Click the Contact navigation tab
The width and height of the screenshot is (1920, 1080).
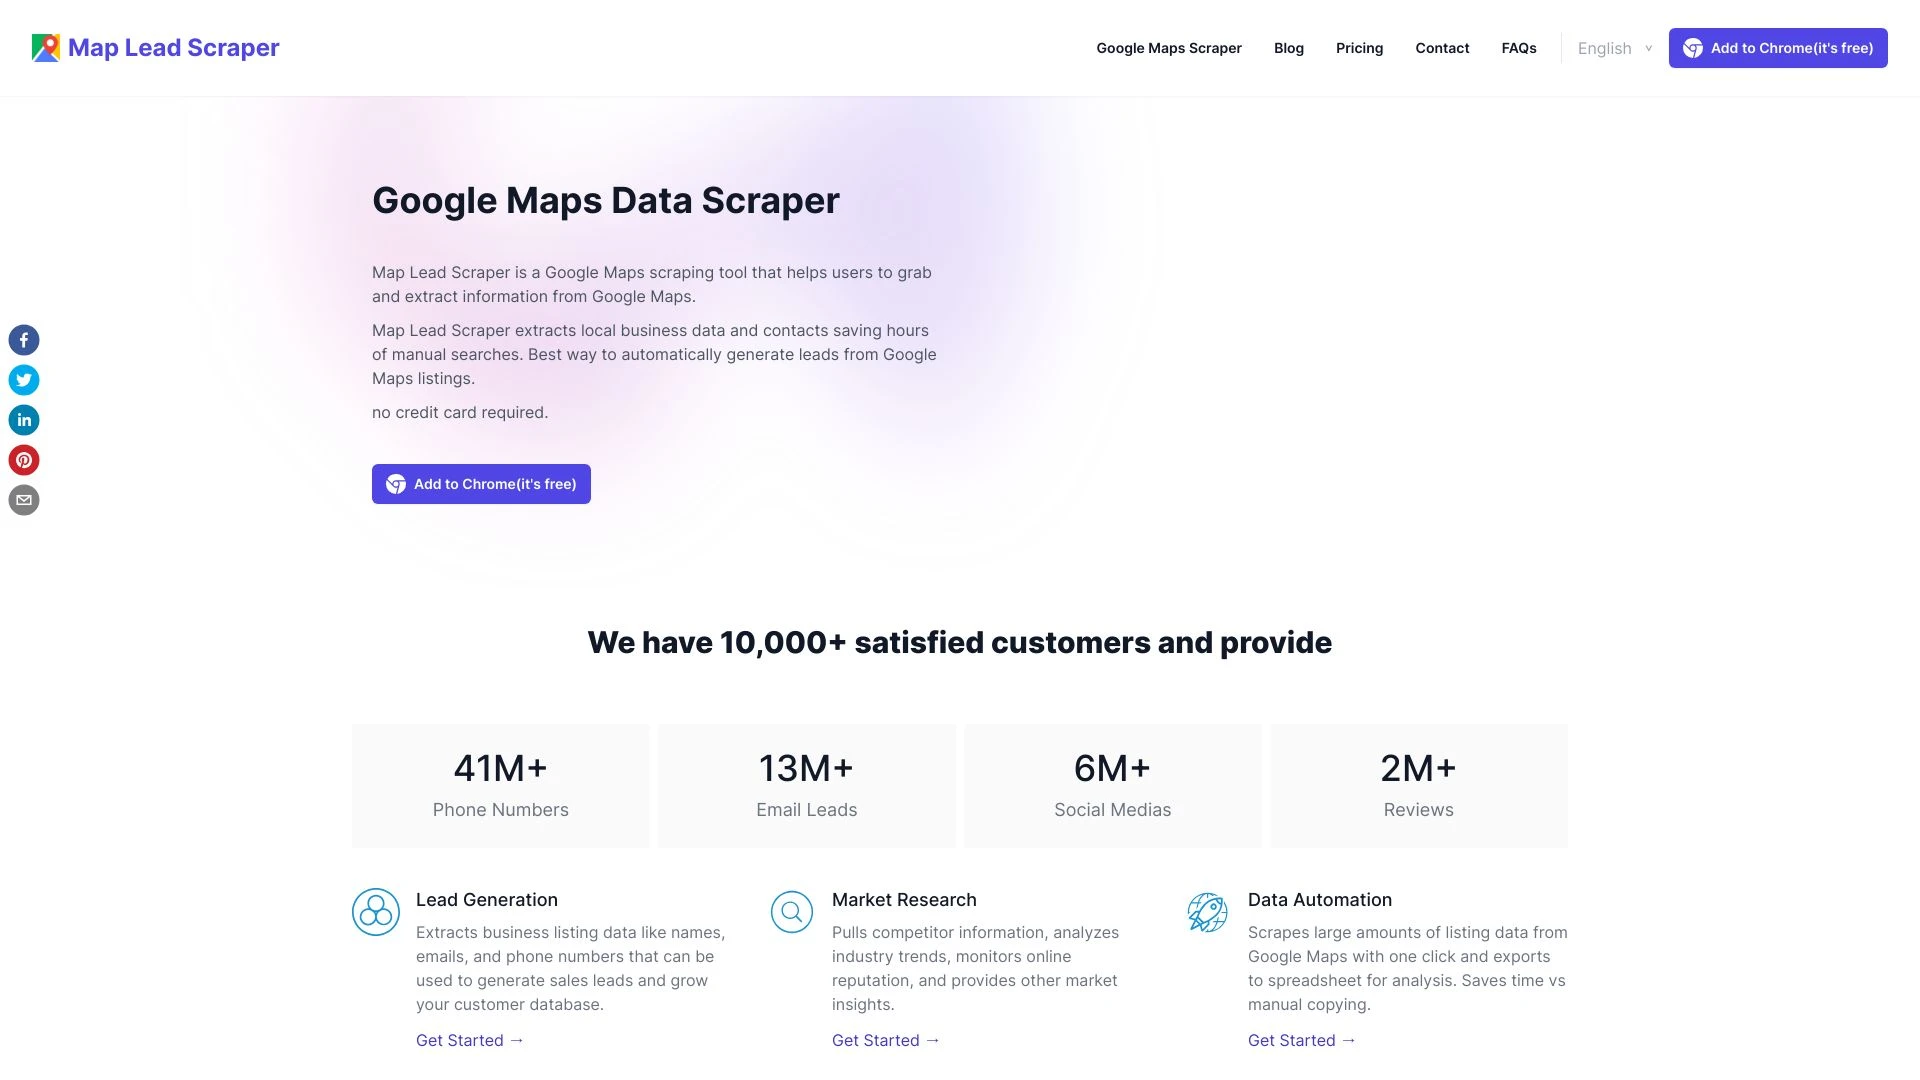tap(1443, 47)
